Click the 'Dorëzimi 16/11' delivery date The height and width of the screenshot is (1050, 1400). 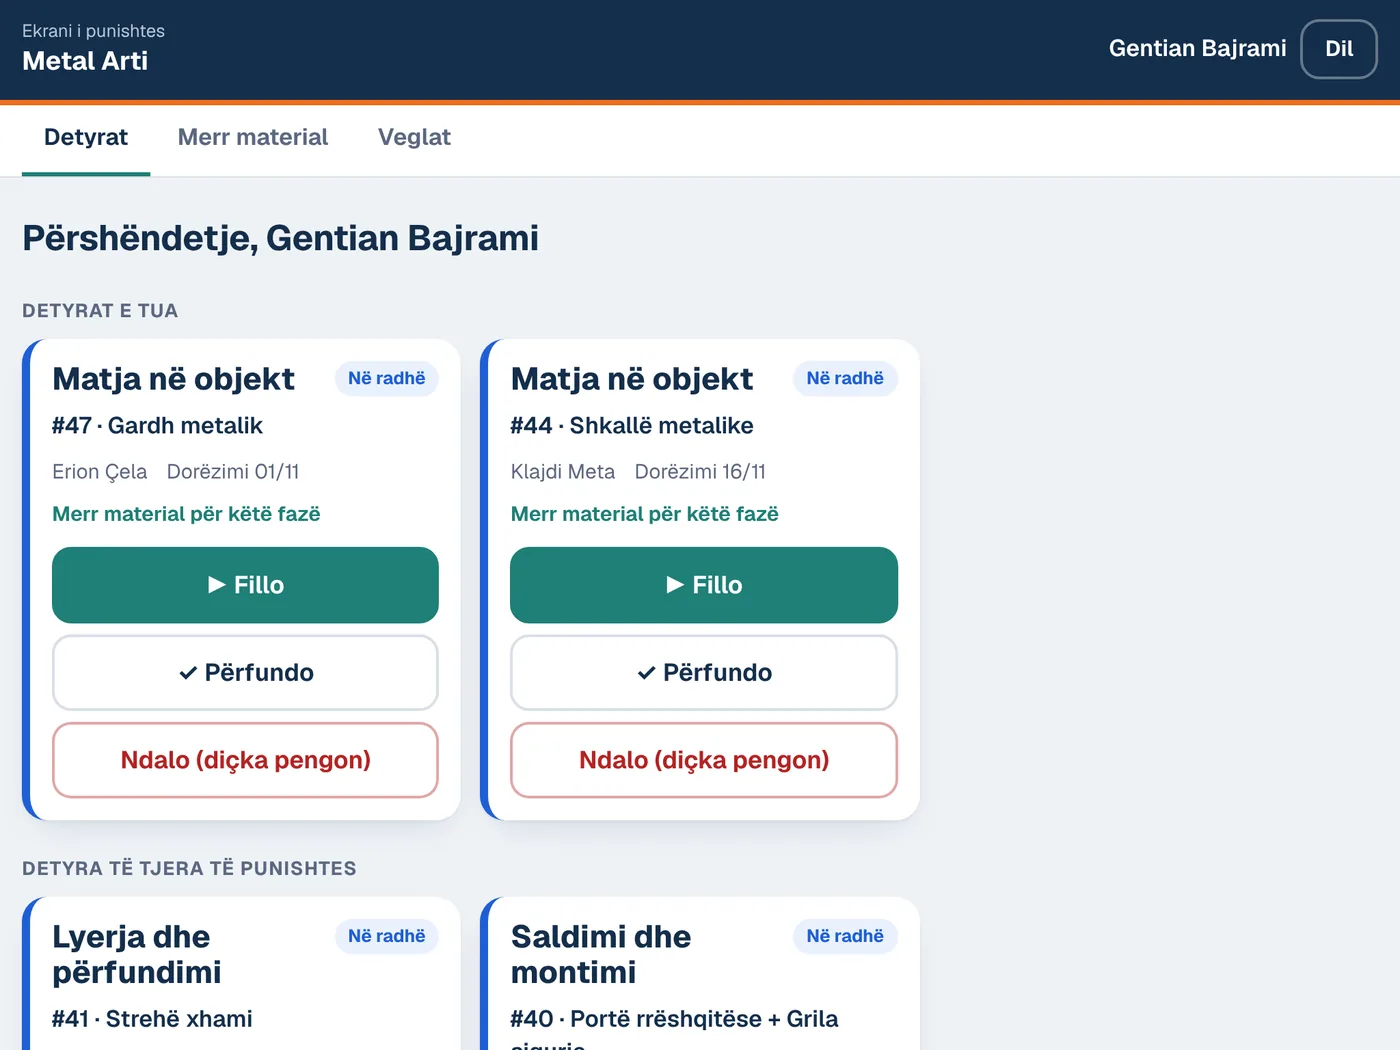pyautogui.click(x=700, y=472)
